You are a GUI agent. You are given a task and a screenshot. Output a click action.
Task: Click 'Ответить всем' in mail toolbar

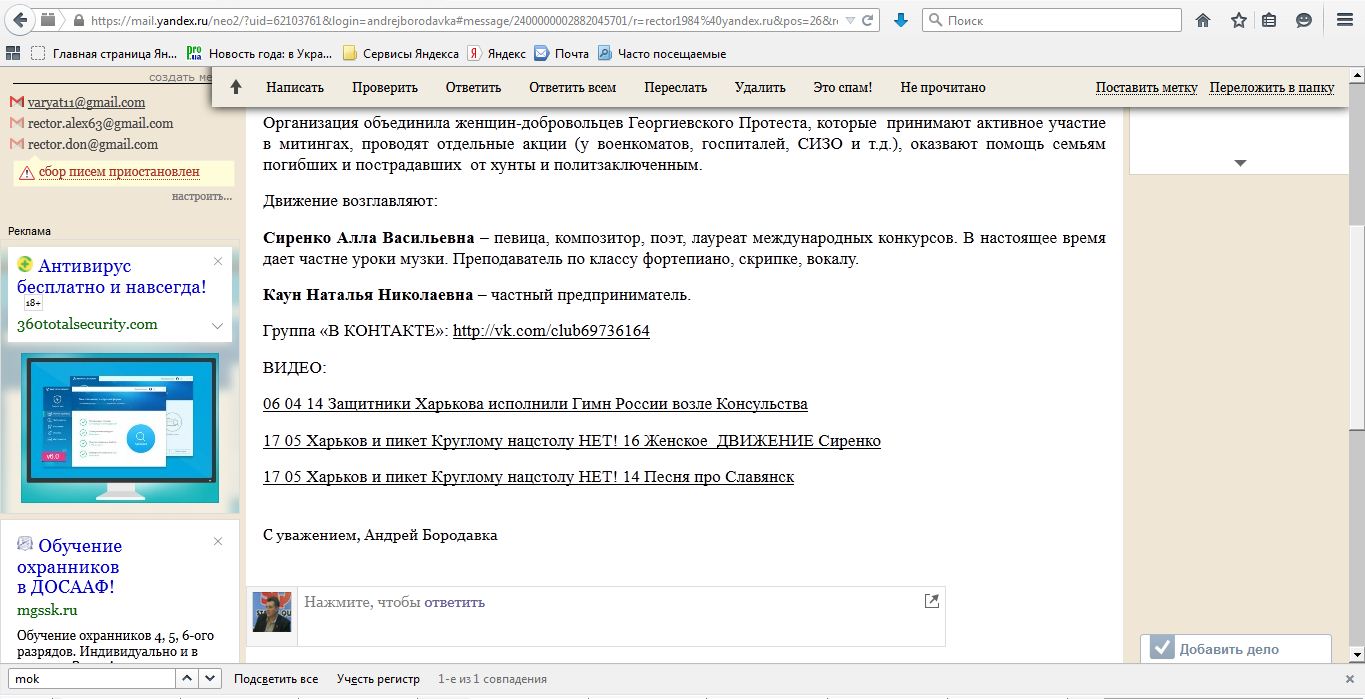click(572, 87)
